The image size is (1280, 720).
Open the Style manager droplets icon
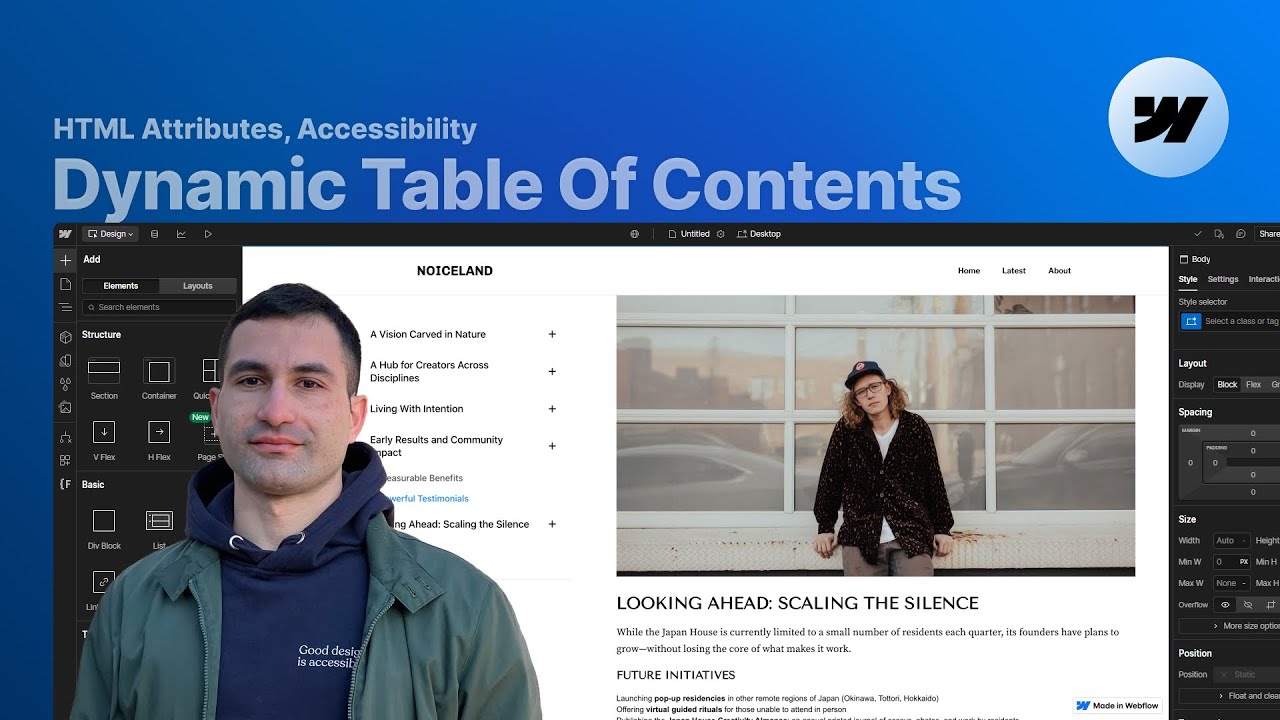(65, 384)
